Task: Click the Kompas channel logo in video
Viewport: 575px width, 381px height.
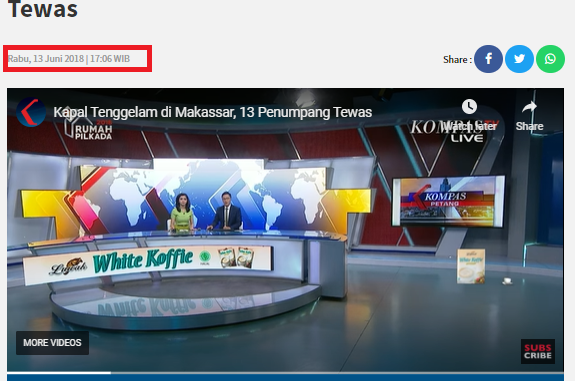Action: [31, 112]
